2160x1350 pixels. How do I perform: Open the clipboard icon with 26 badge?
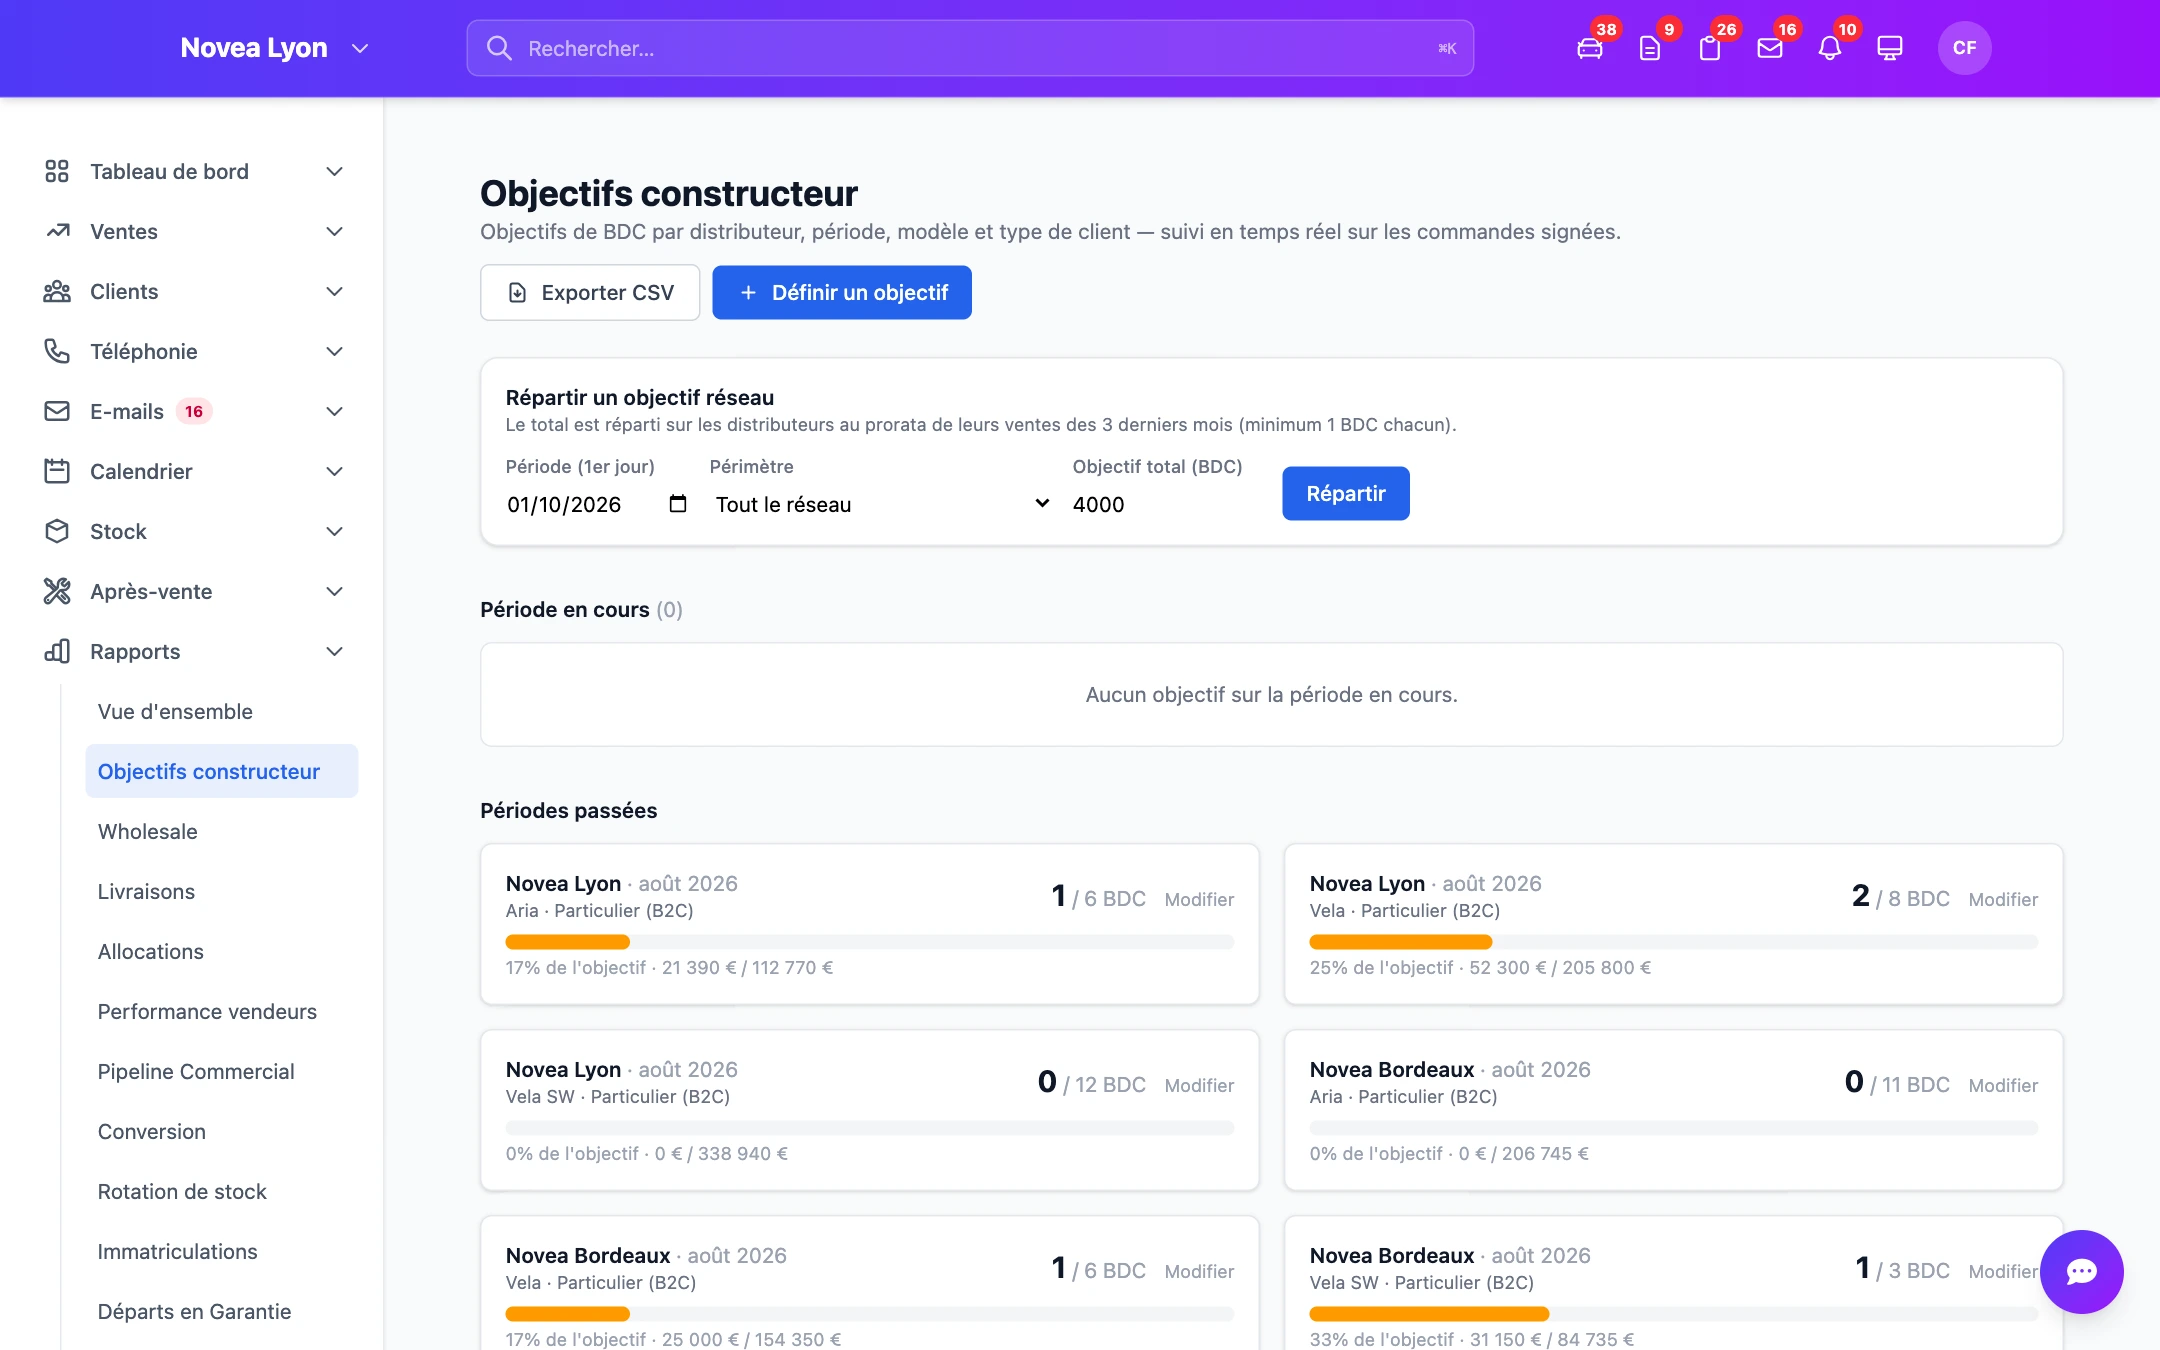[1710, 48]
